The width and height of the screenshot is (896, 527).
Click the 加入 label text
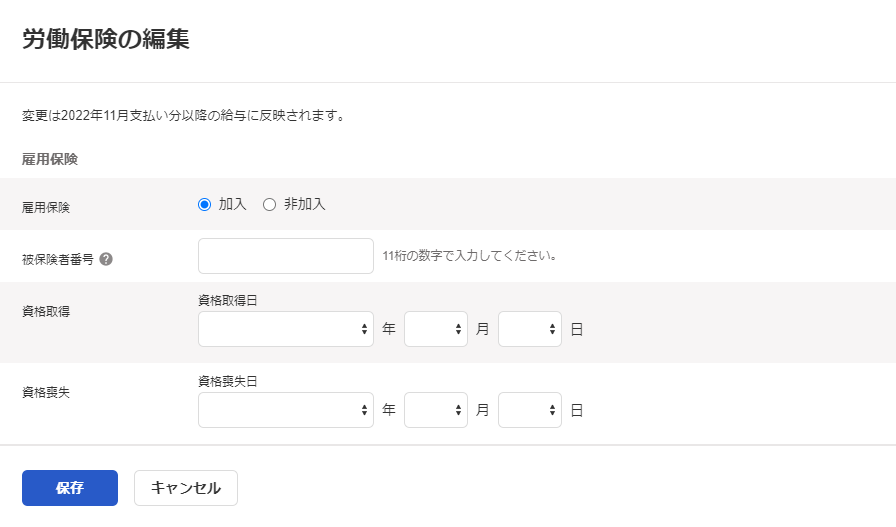point(232,204)
